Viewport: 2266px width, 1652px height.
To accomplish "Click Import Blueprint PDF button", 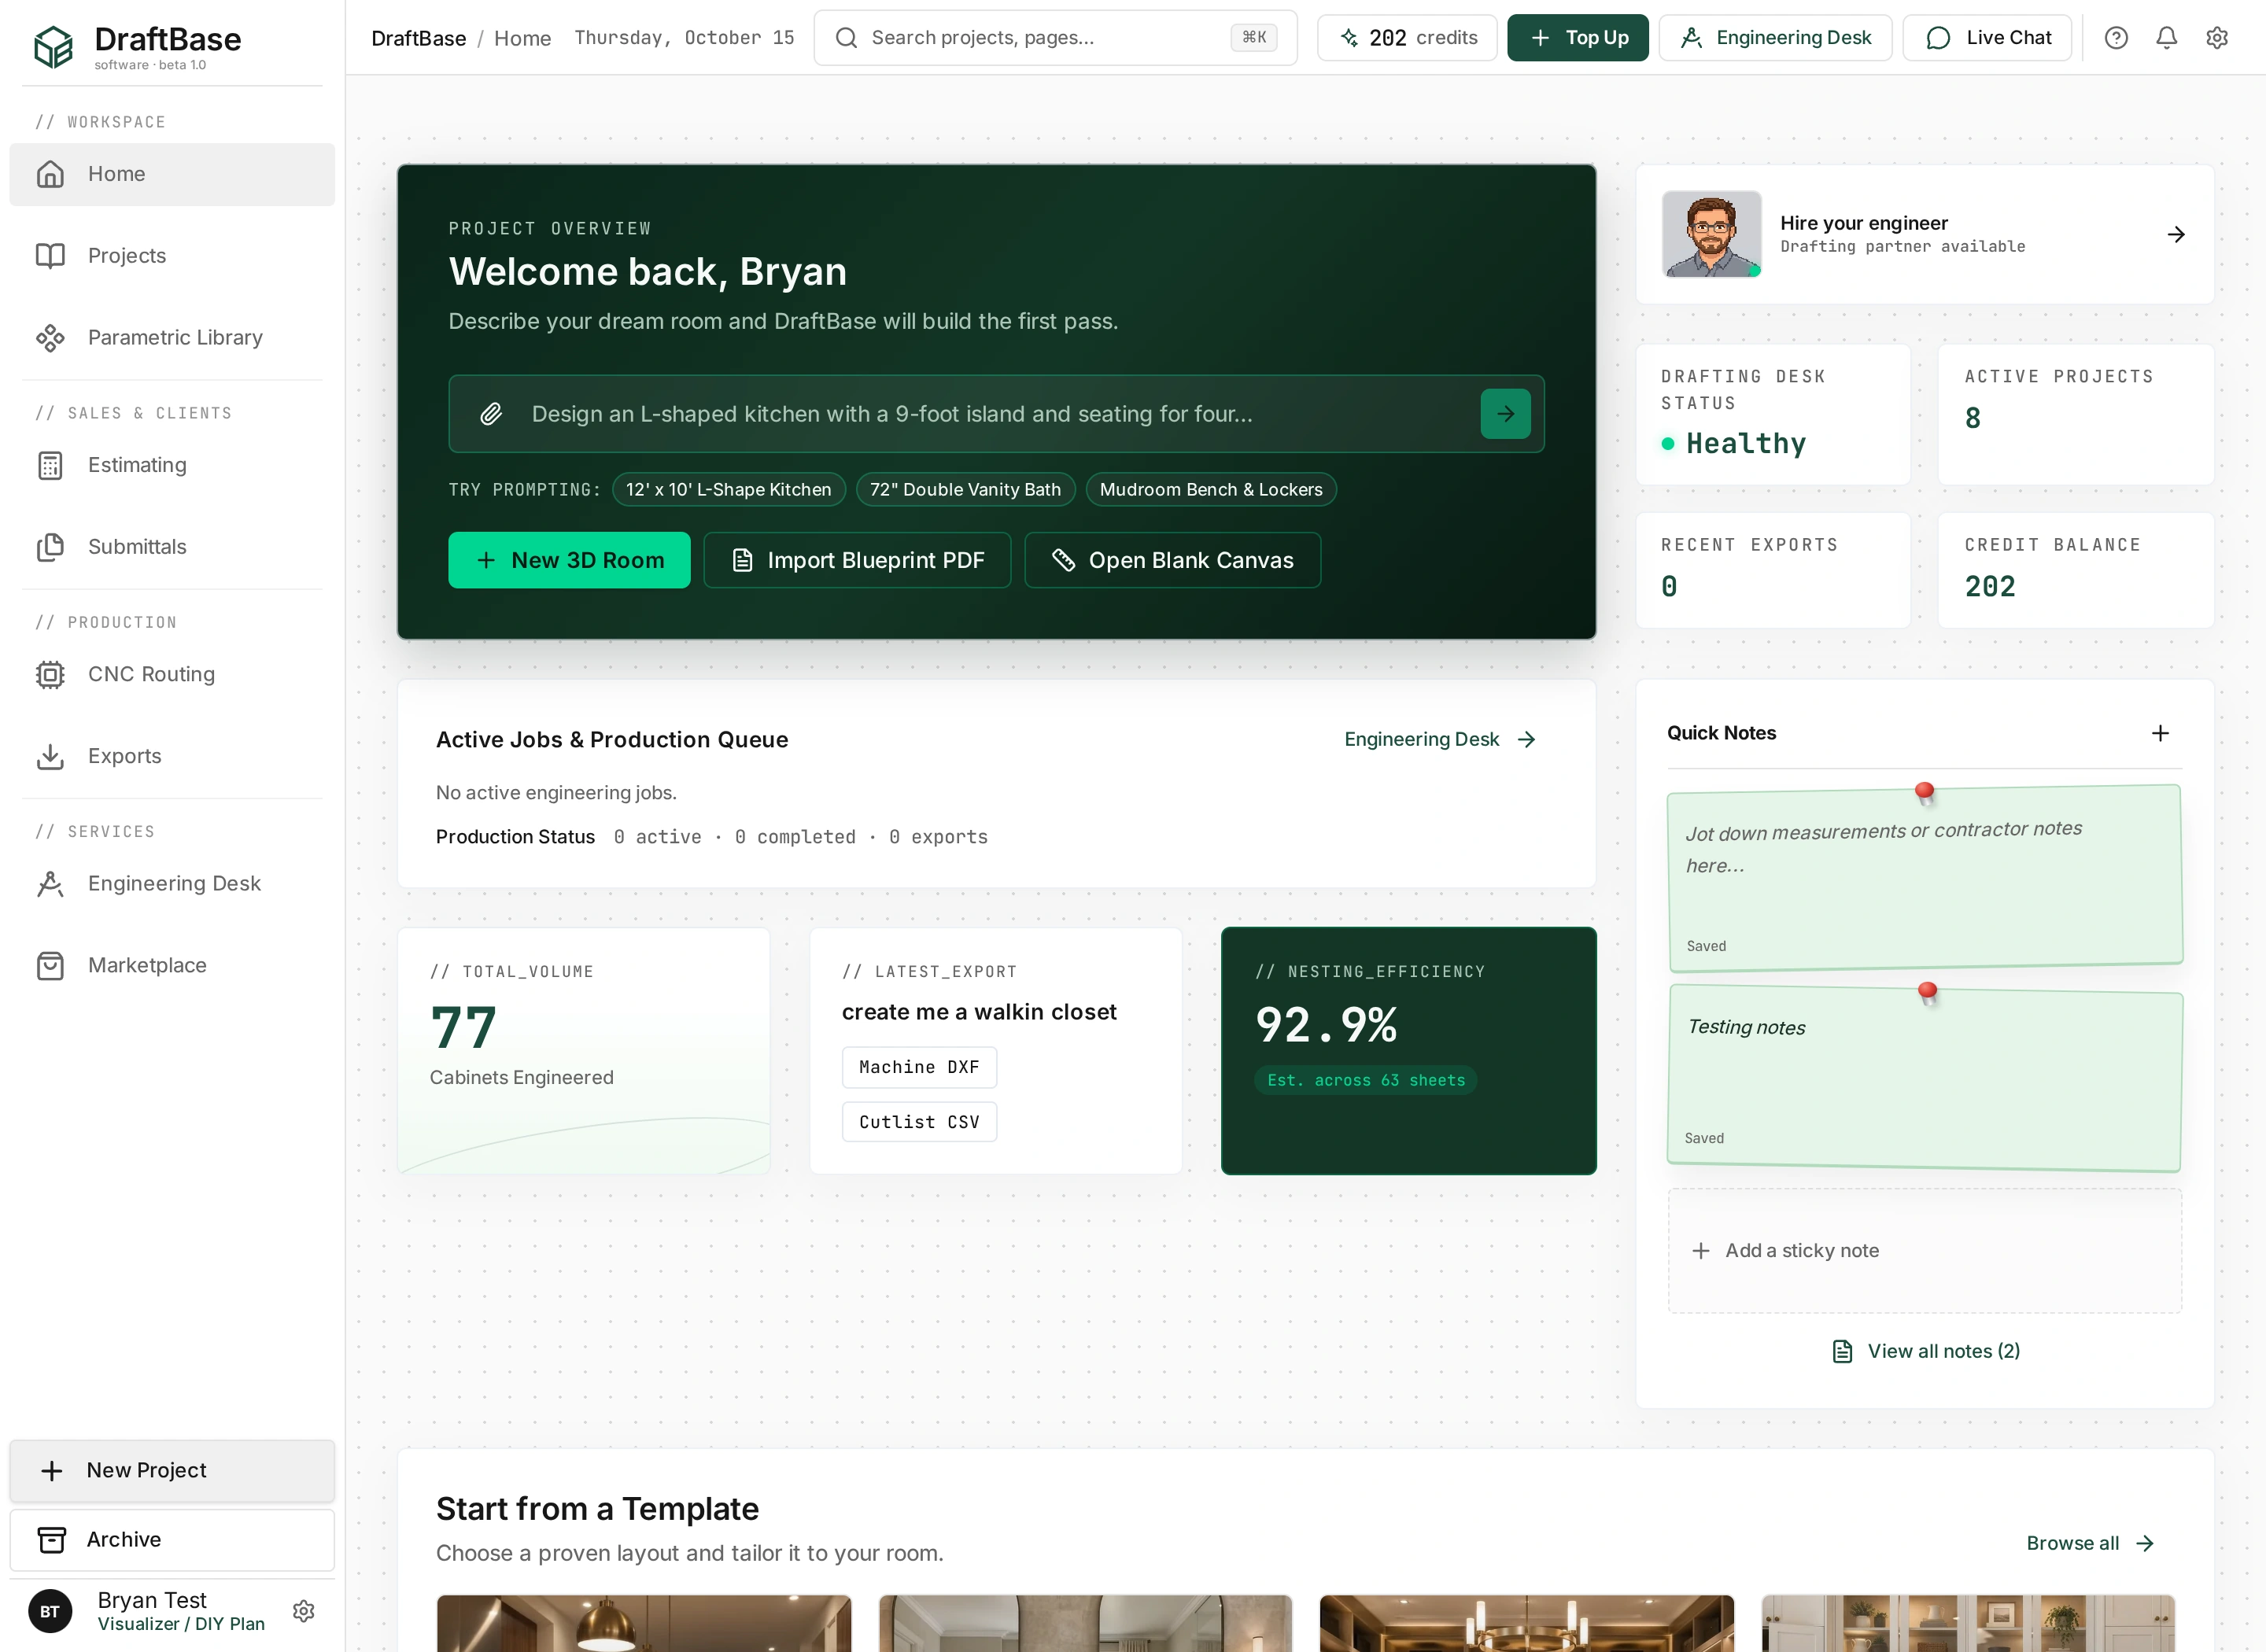I will [x=857, y=560].
